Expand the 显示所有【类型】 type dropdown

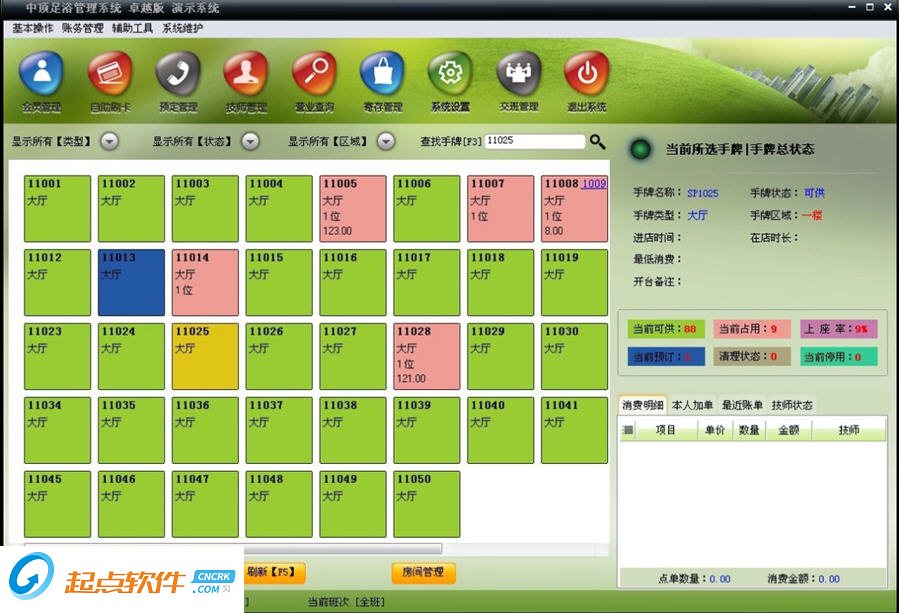[109, 141]
